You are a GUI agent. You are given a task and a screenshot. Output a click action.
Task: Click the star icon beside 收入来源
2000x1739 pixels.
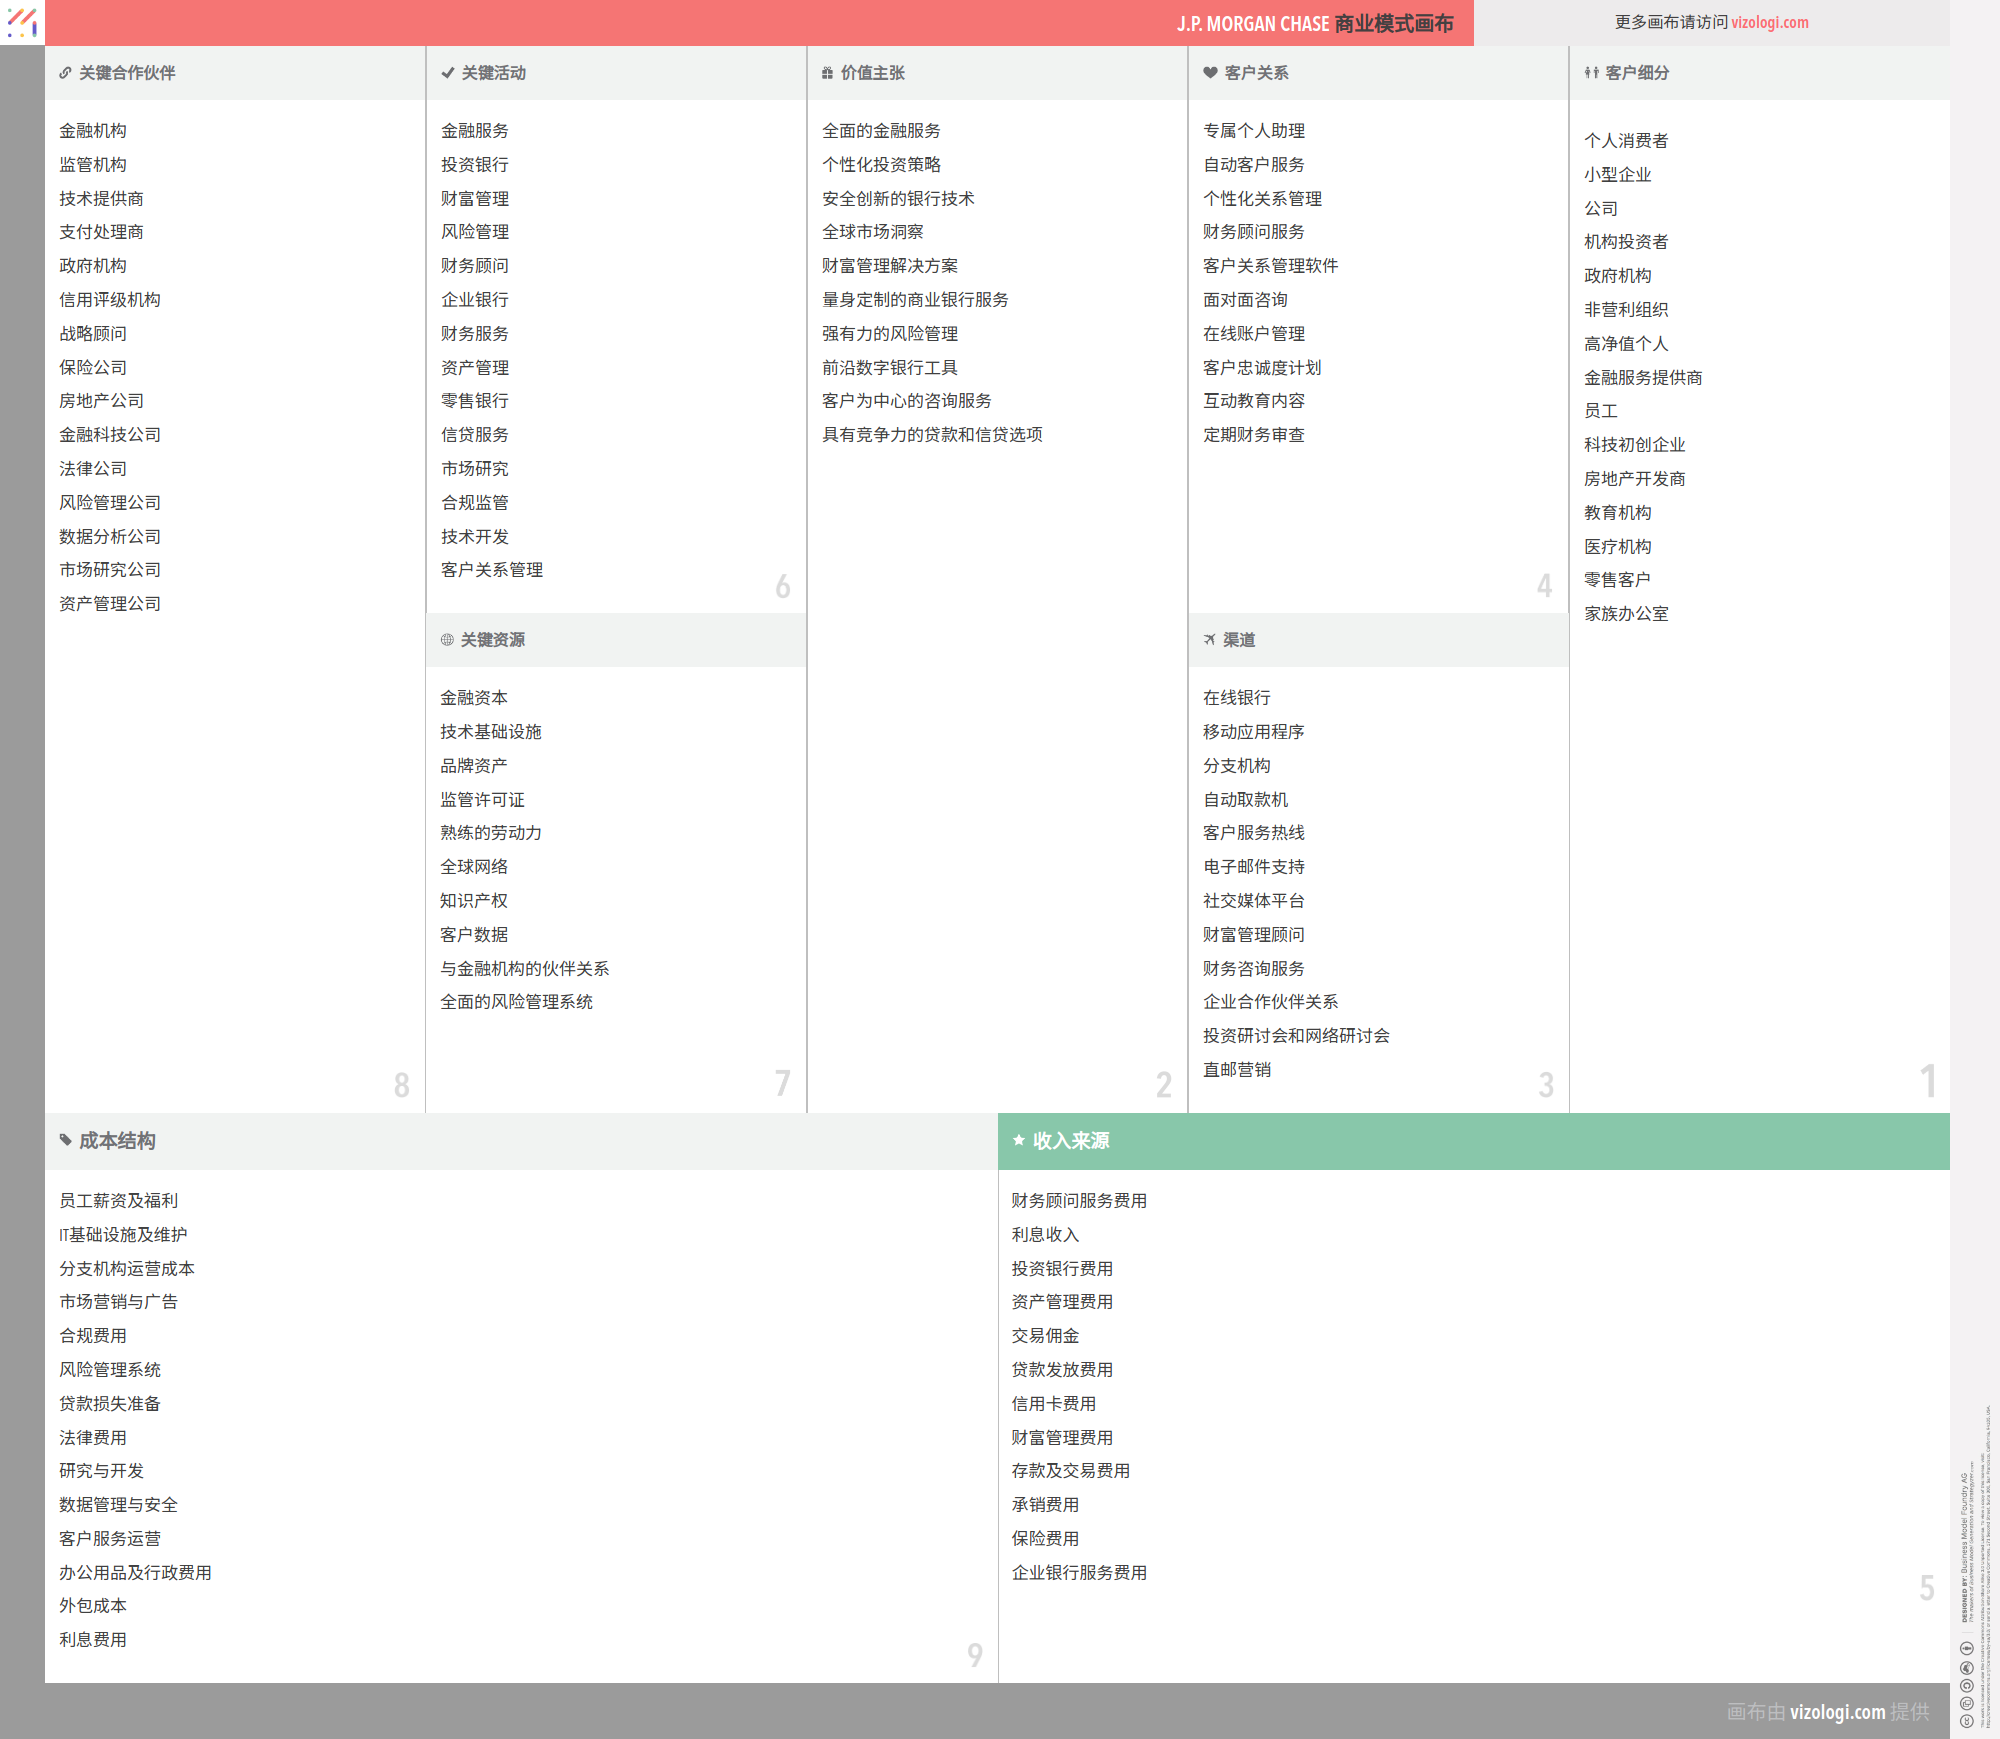(1018, 1140)
